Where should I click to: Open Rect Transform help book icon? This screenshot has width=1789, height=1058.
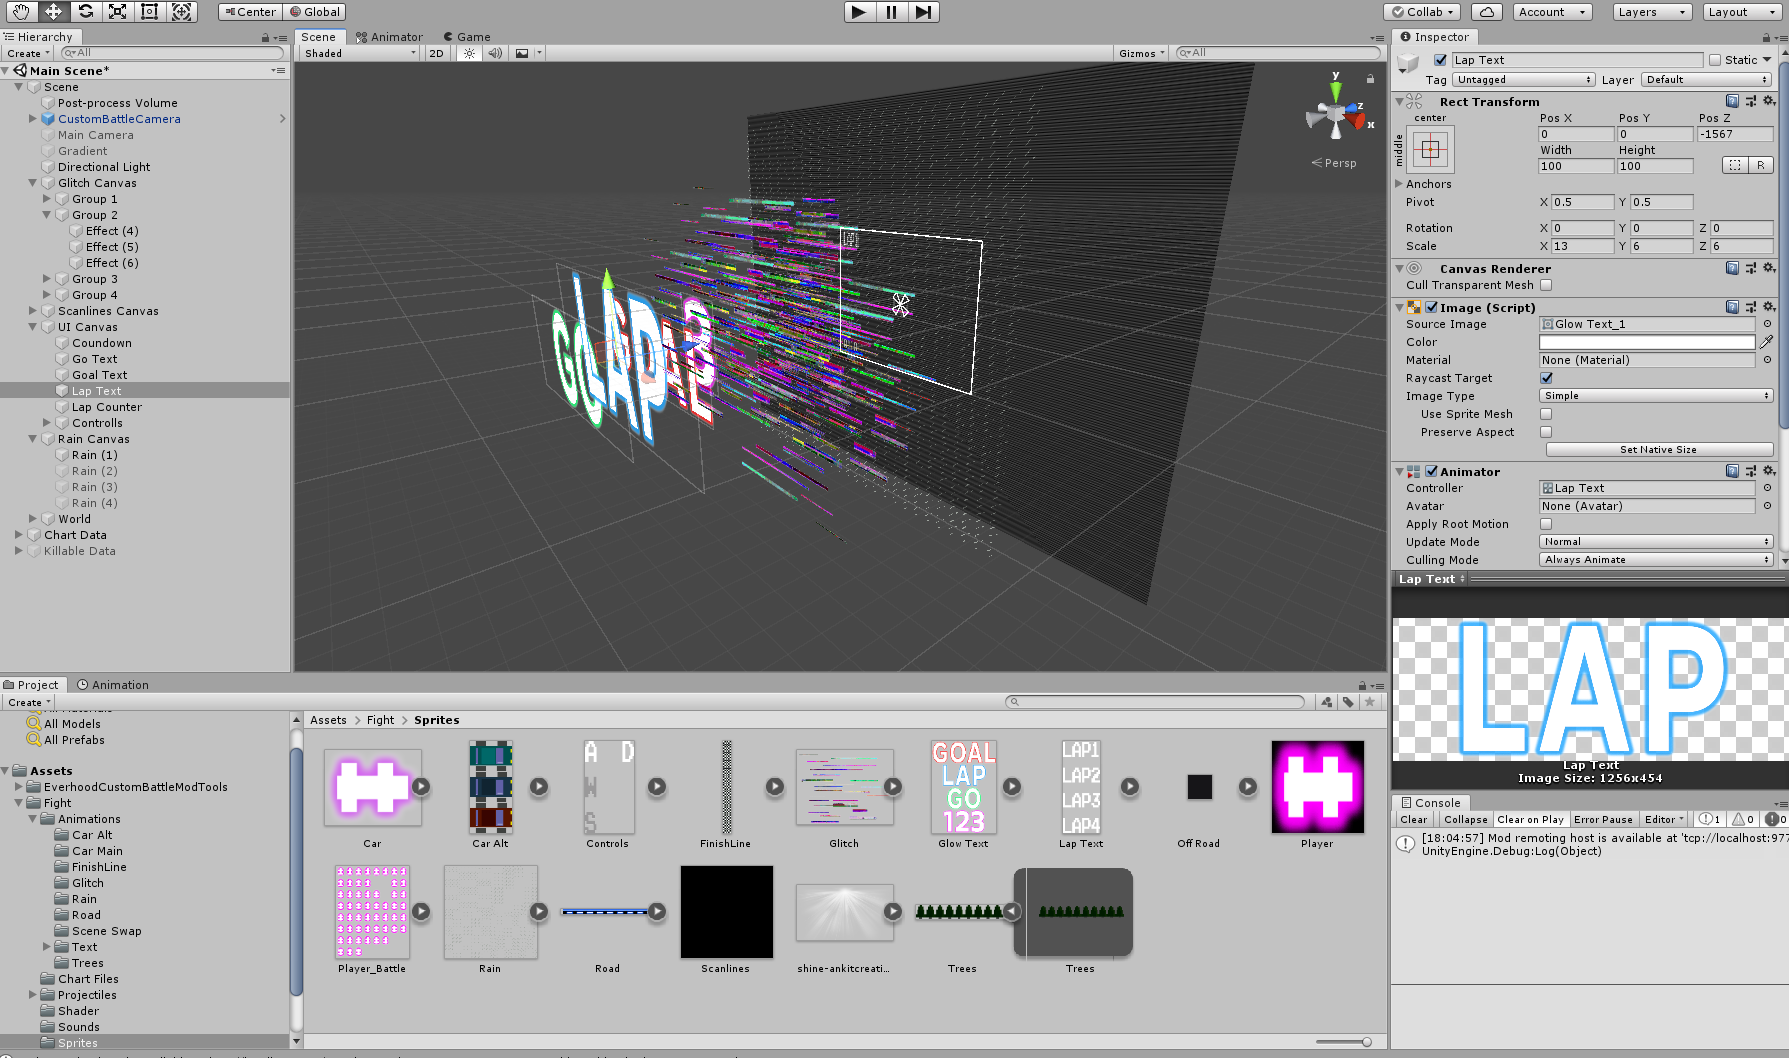coord(1732,101)
